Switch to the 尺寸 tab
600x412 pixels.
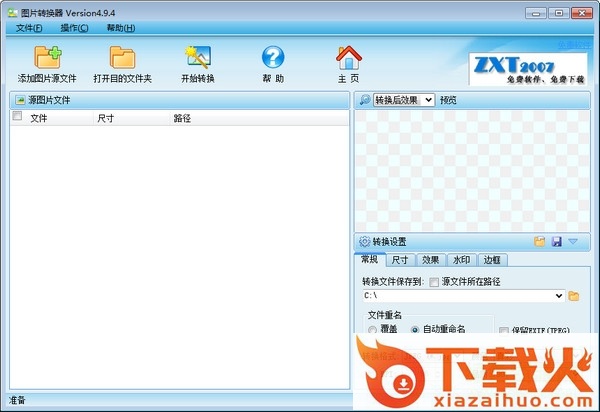[x=399, y=260]
